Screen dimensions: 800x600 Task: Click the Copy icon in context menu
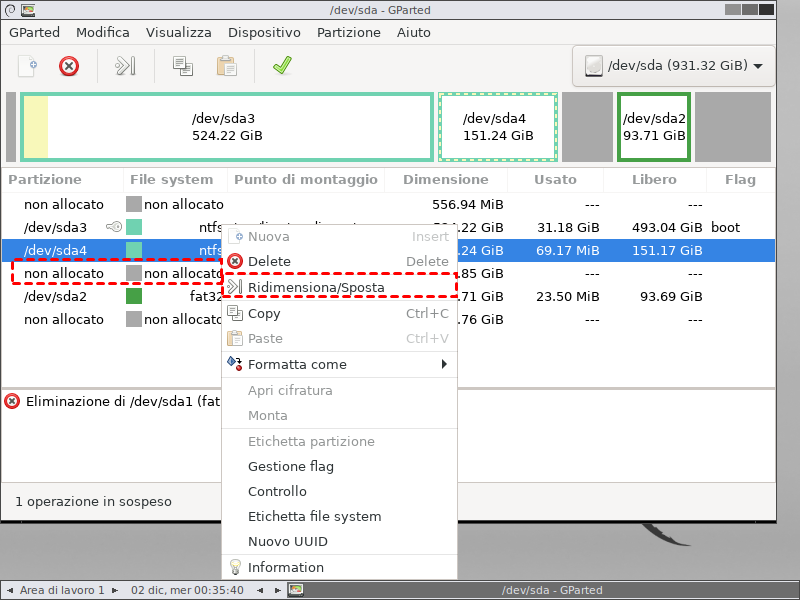click(x=235, y=313)
